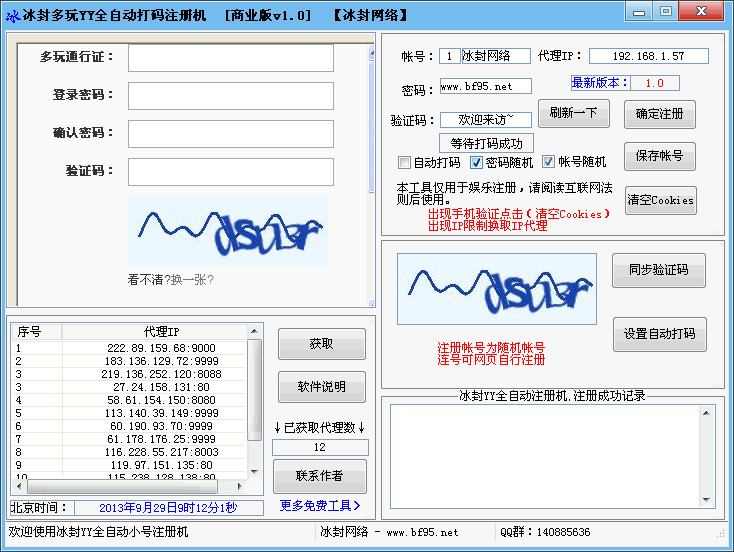Uncheck the 密码随机 checkbox

pos(476,162)
